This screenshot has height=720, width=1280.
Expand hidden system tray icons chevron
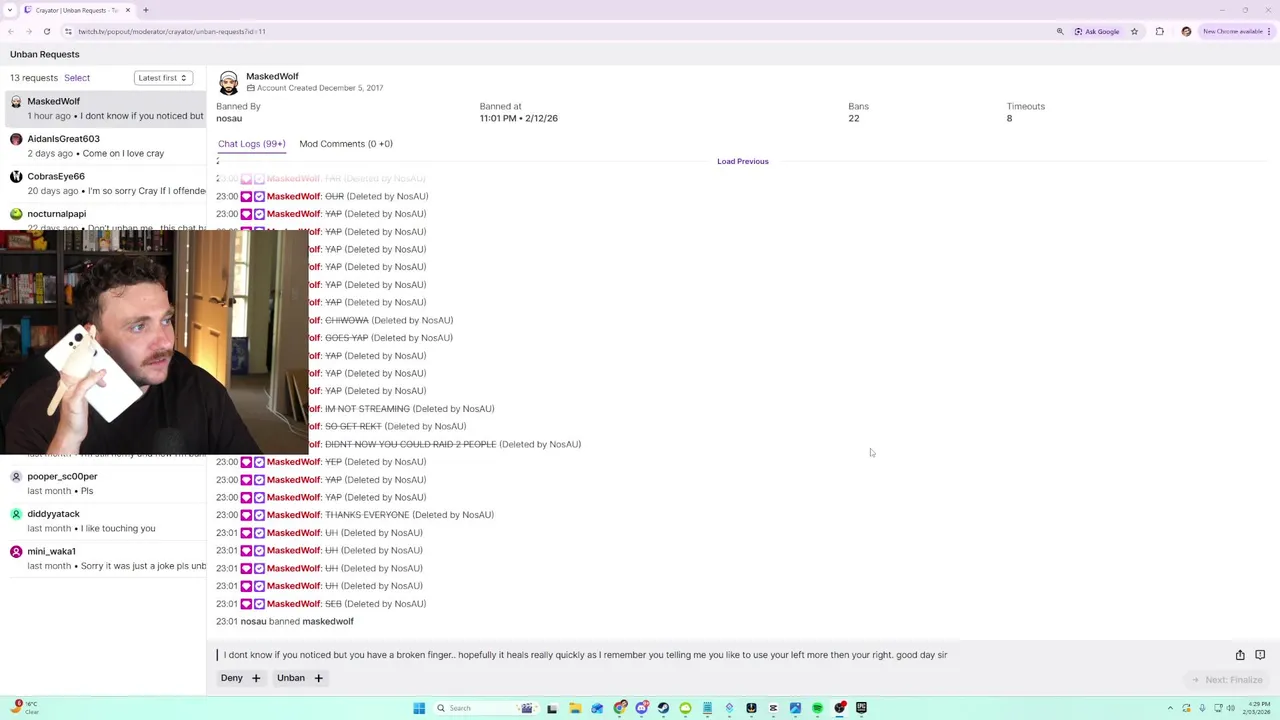pyautogui.click(x=1171, y=708)
